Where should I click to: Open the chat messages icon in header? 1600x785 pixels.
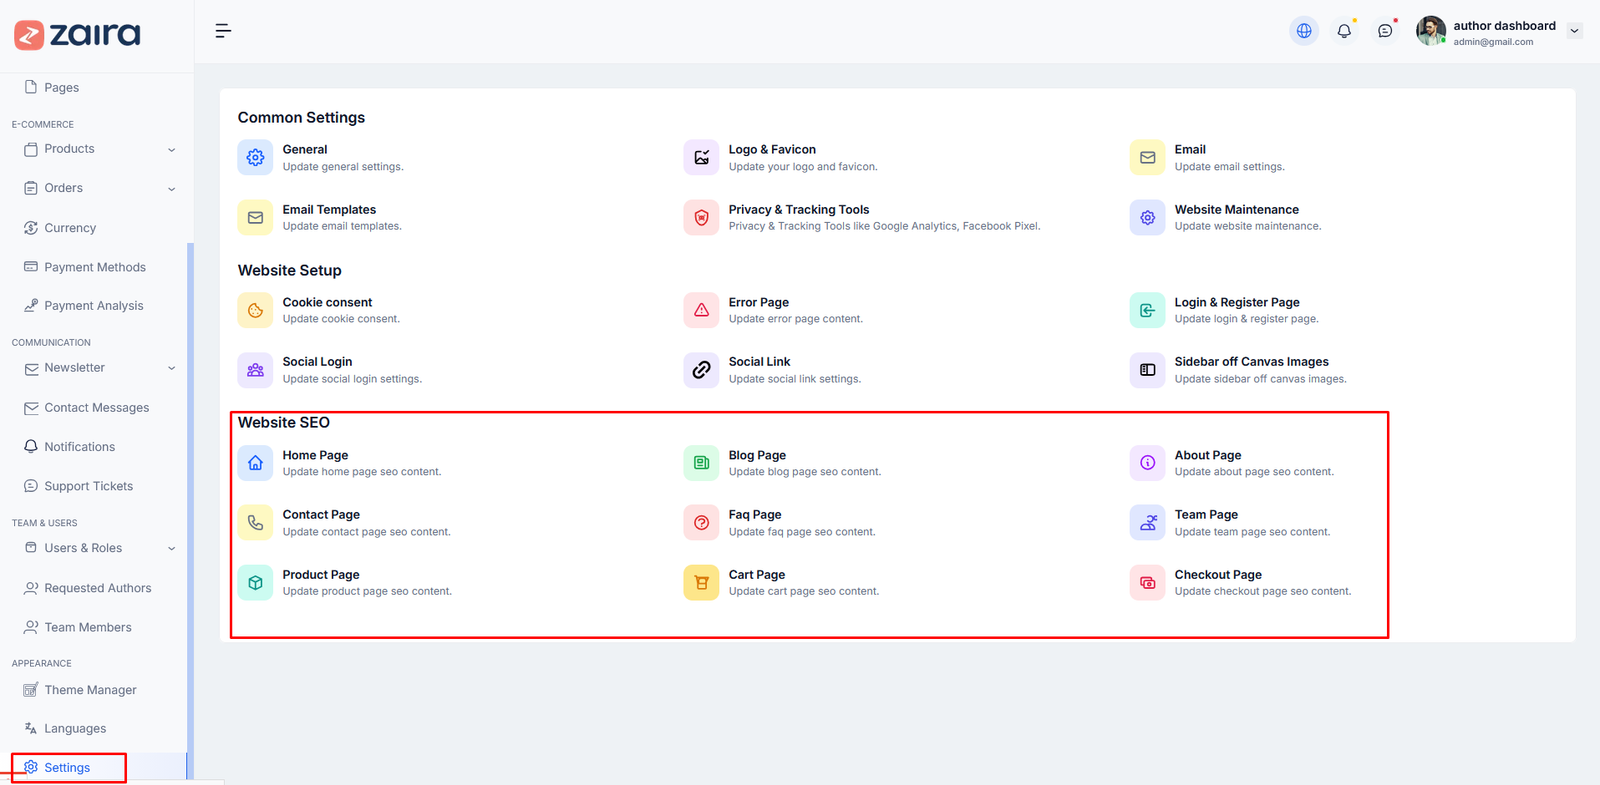(1385, 31)
